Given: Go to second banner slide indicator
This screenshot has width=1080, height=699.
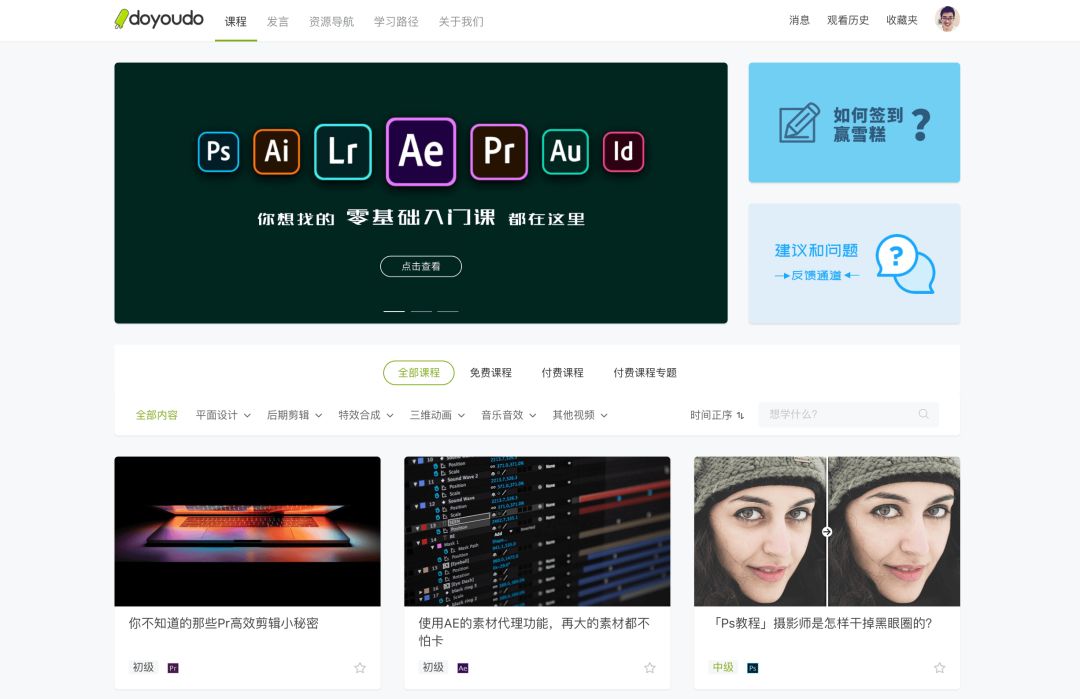Looking at the screenshot, I should pos(421,311).
